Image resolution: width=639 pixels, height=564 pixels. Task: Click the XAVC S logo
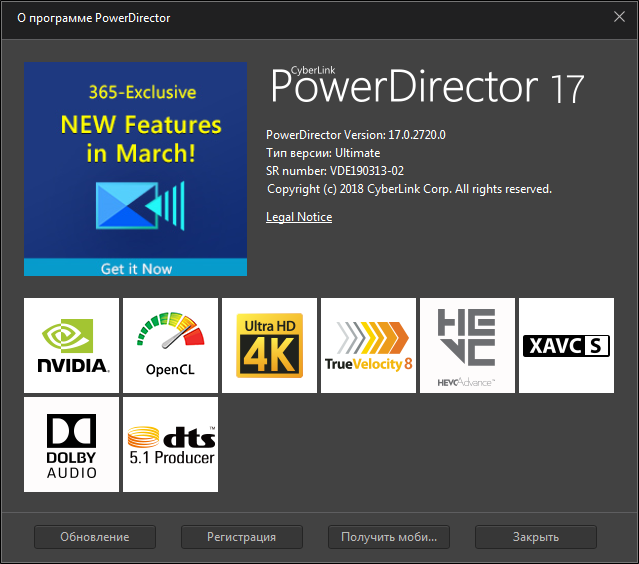click(566, 345)
